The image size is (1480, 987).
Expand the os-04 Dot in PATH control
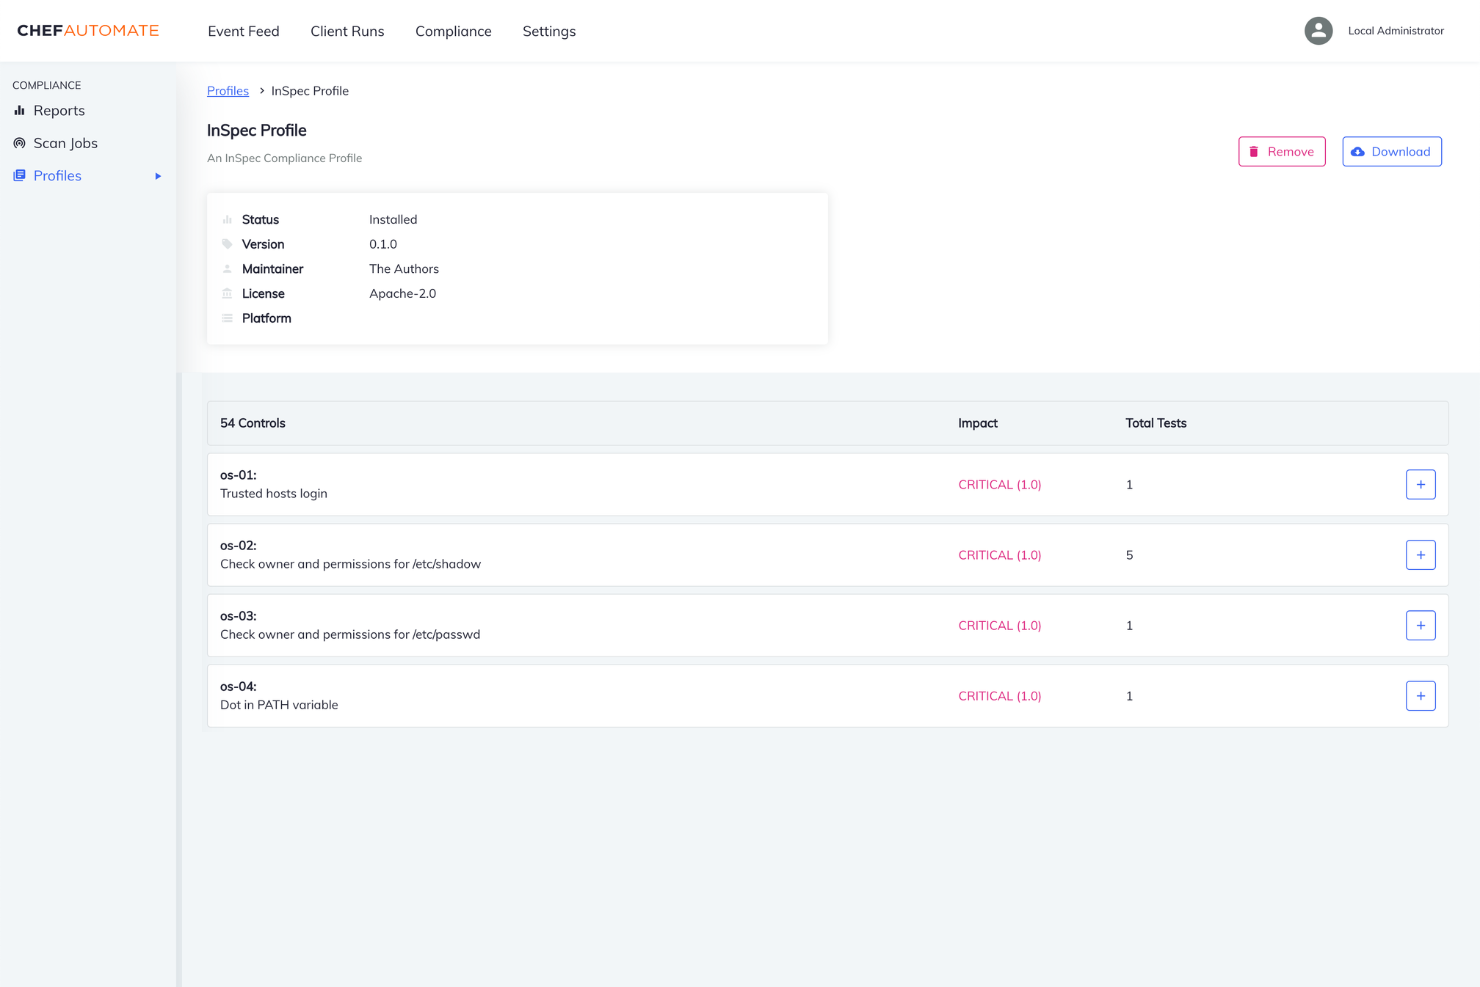[x=1420, y=696]
